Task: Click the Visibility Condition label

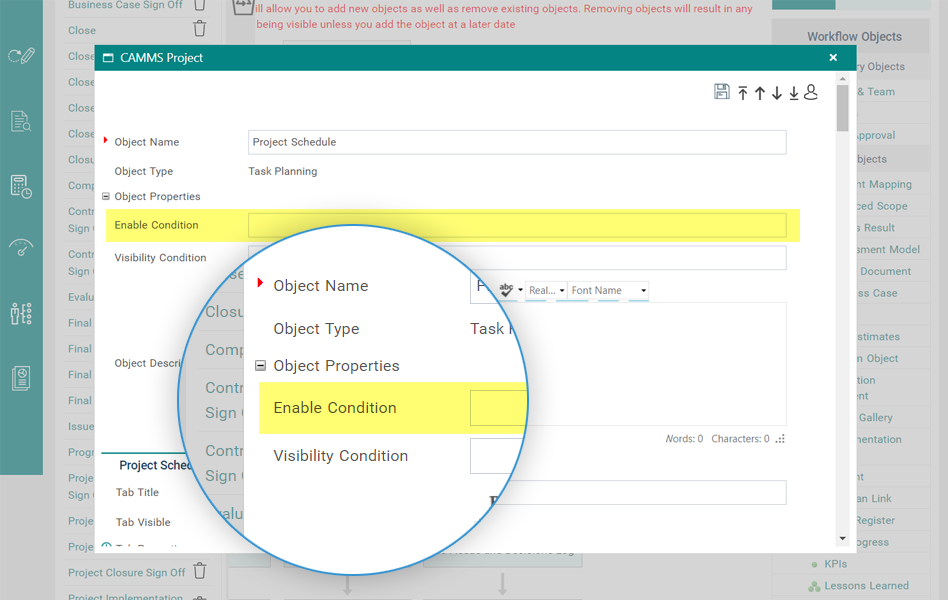Action: click(160, 258)
